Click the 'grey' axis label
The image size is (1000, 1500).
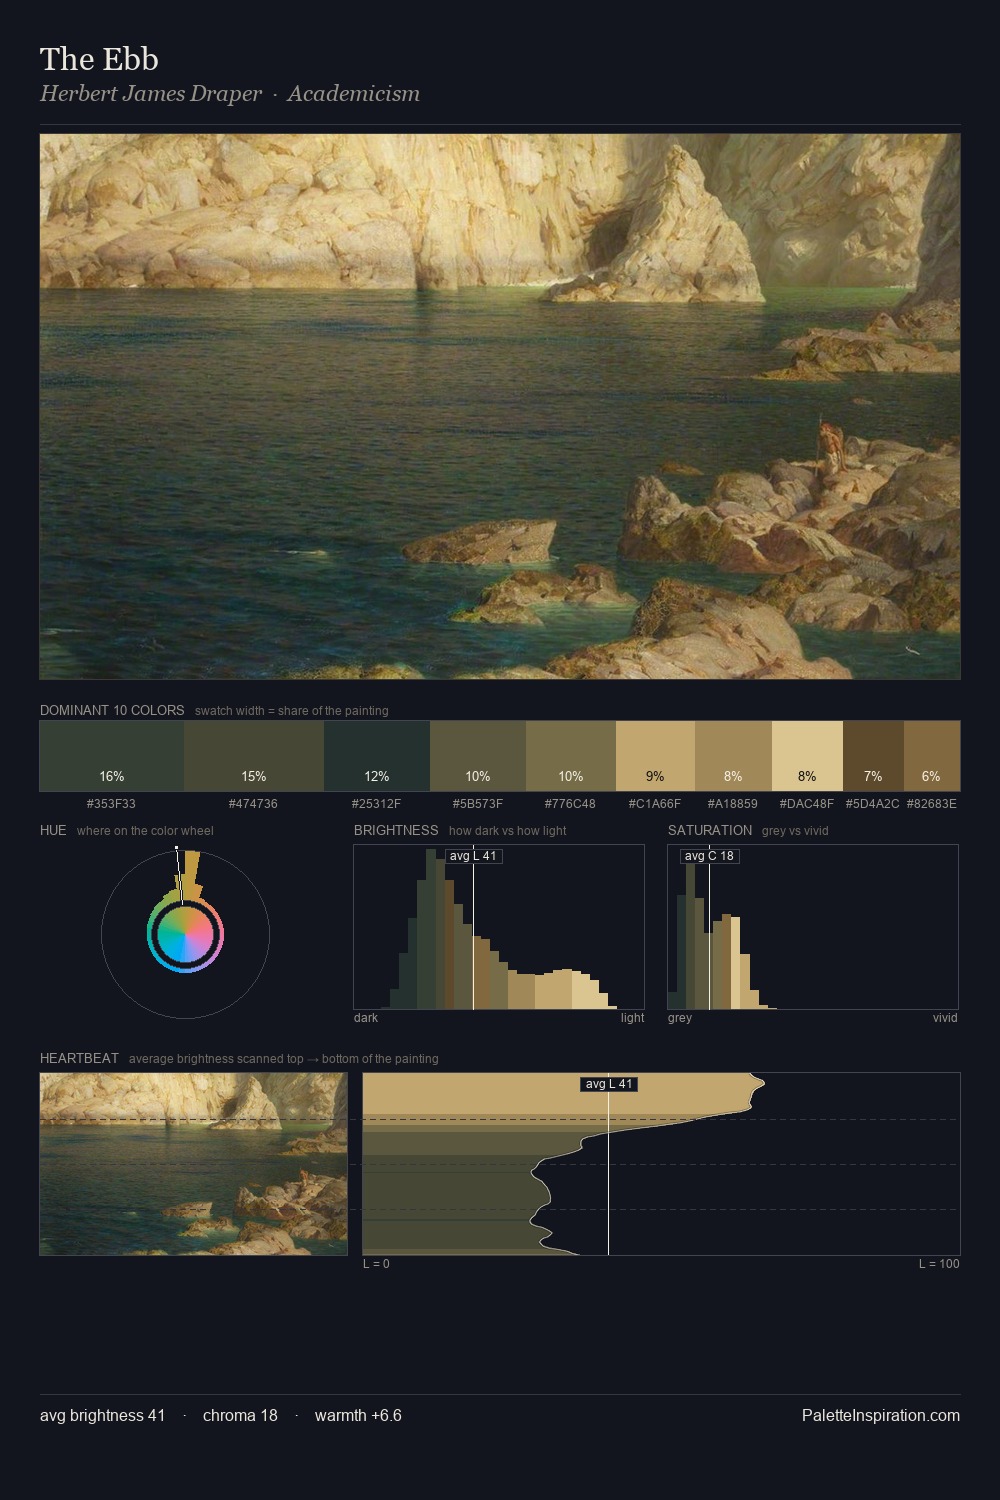[x=680, y=1018]
